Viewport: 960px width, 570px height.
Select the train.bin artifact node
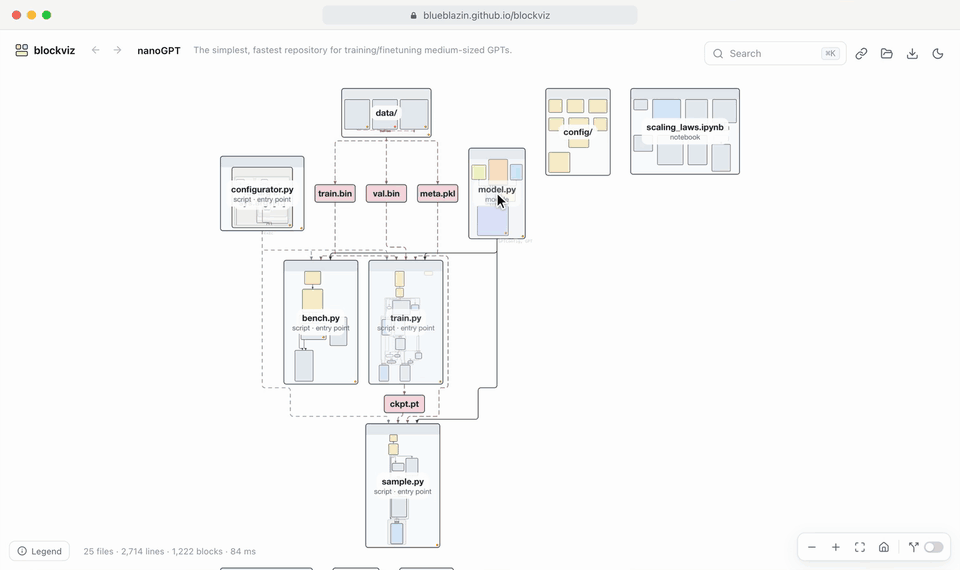click(335, 193)
